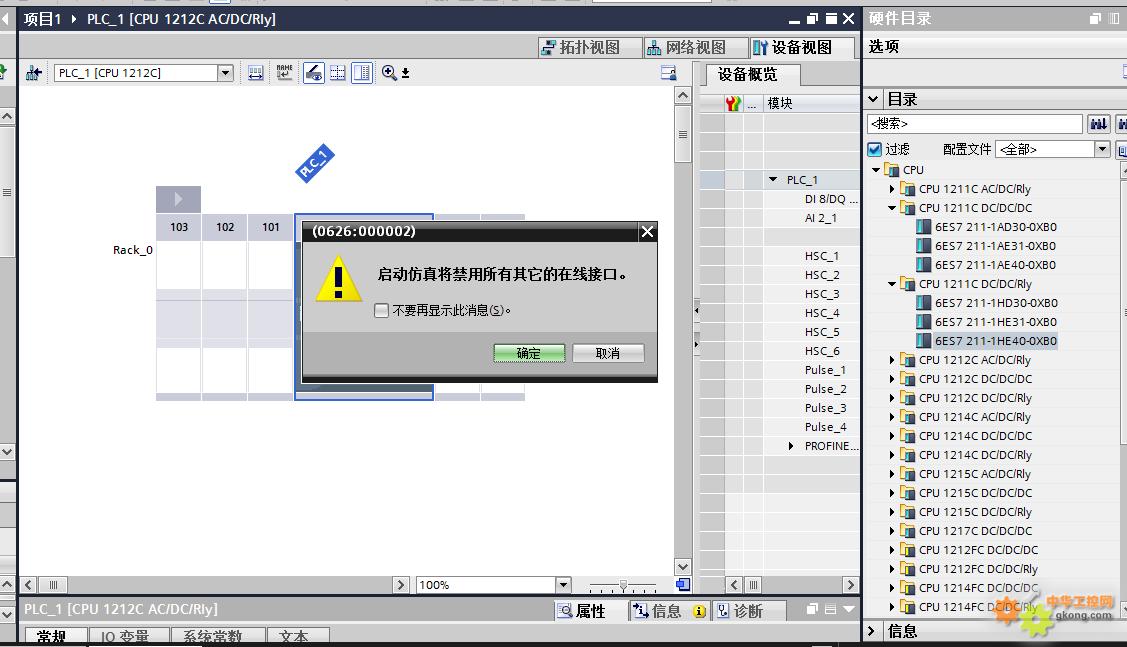Toggle the show module details eye icon
Screen dimensions: 1127x647
[x=313, y=73]
